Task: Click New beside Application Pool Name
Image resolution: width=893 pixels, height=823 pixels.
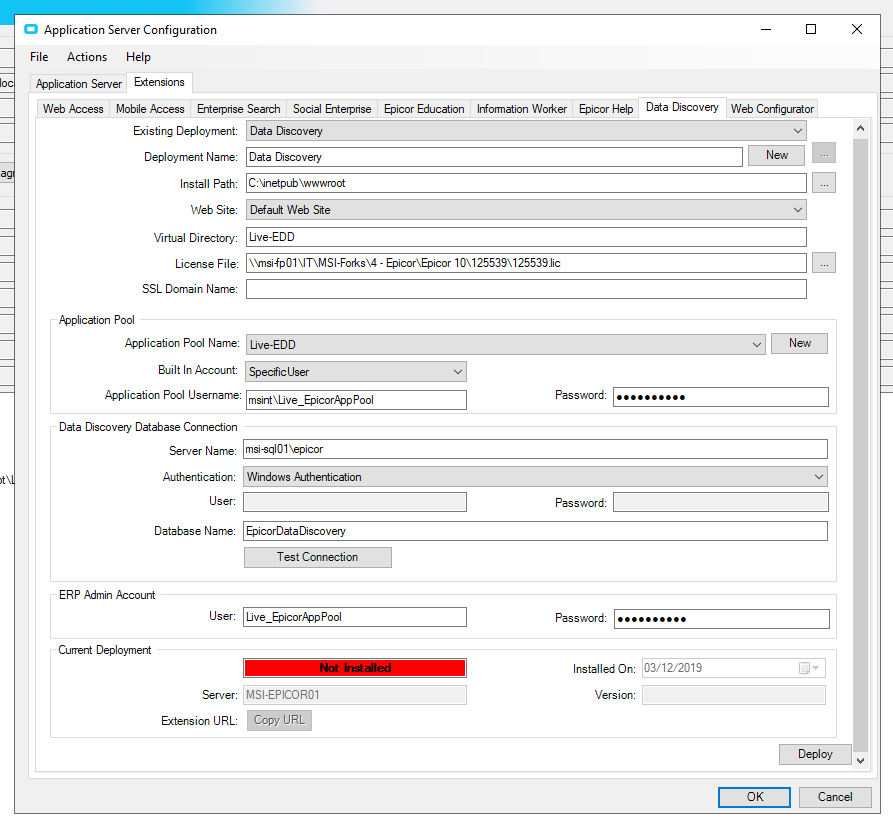Action: coord(800,343)
